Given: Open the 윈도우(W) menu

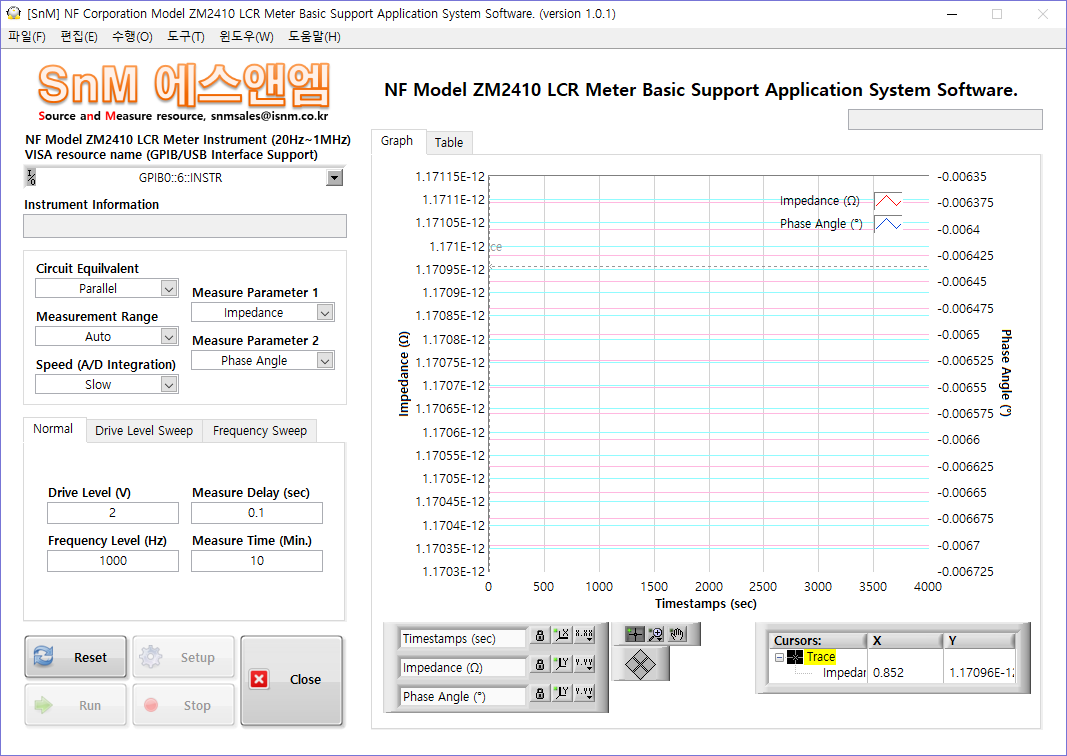Looking at the screenshot, I should 246,37.
